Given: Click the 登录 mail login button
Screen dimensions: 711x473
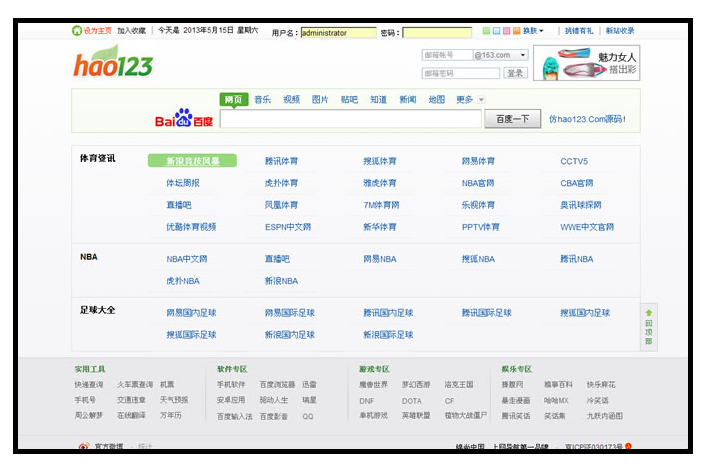Looking at the screenshot, I should pyautogui.click(x=515, y=73).
